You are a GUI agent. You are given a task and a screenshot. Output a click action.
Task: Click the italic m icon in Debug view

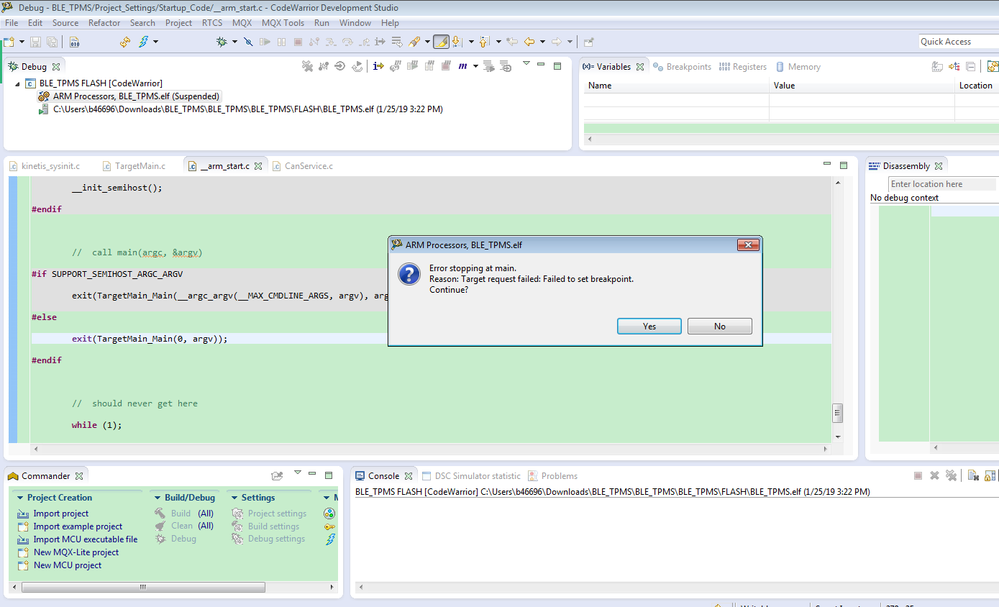463,66
